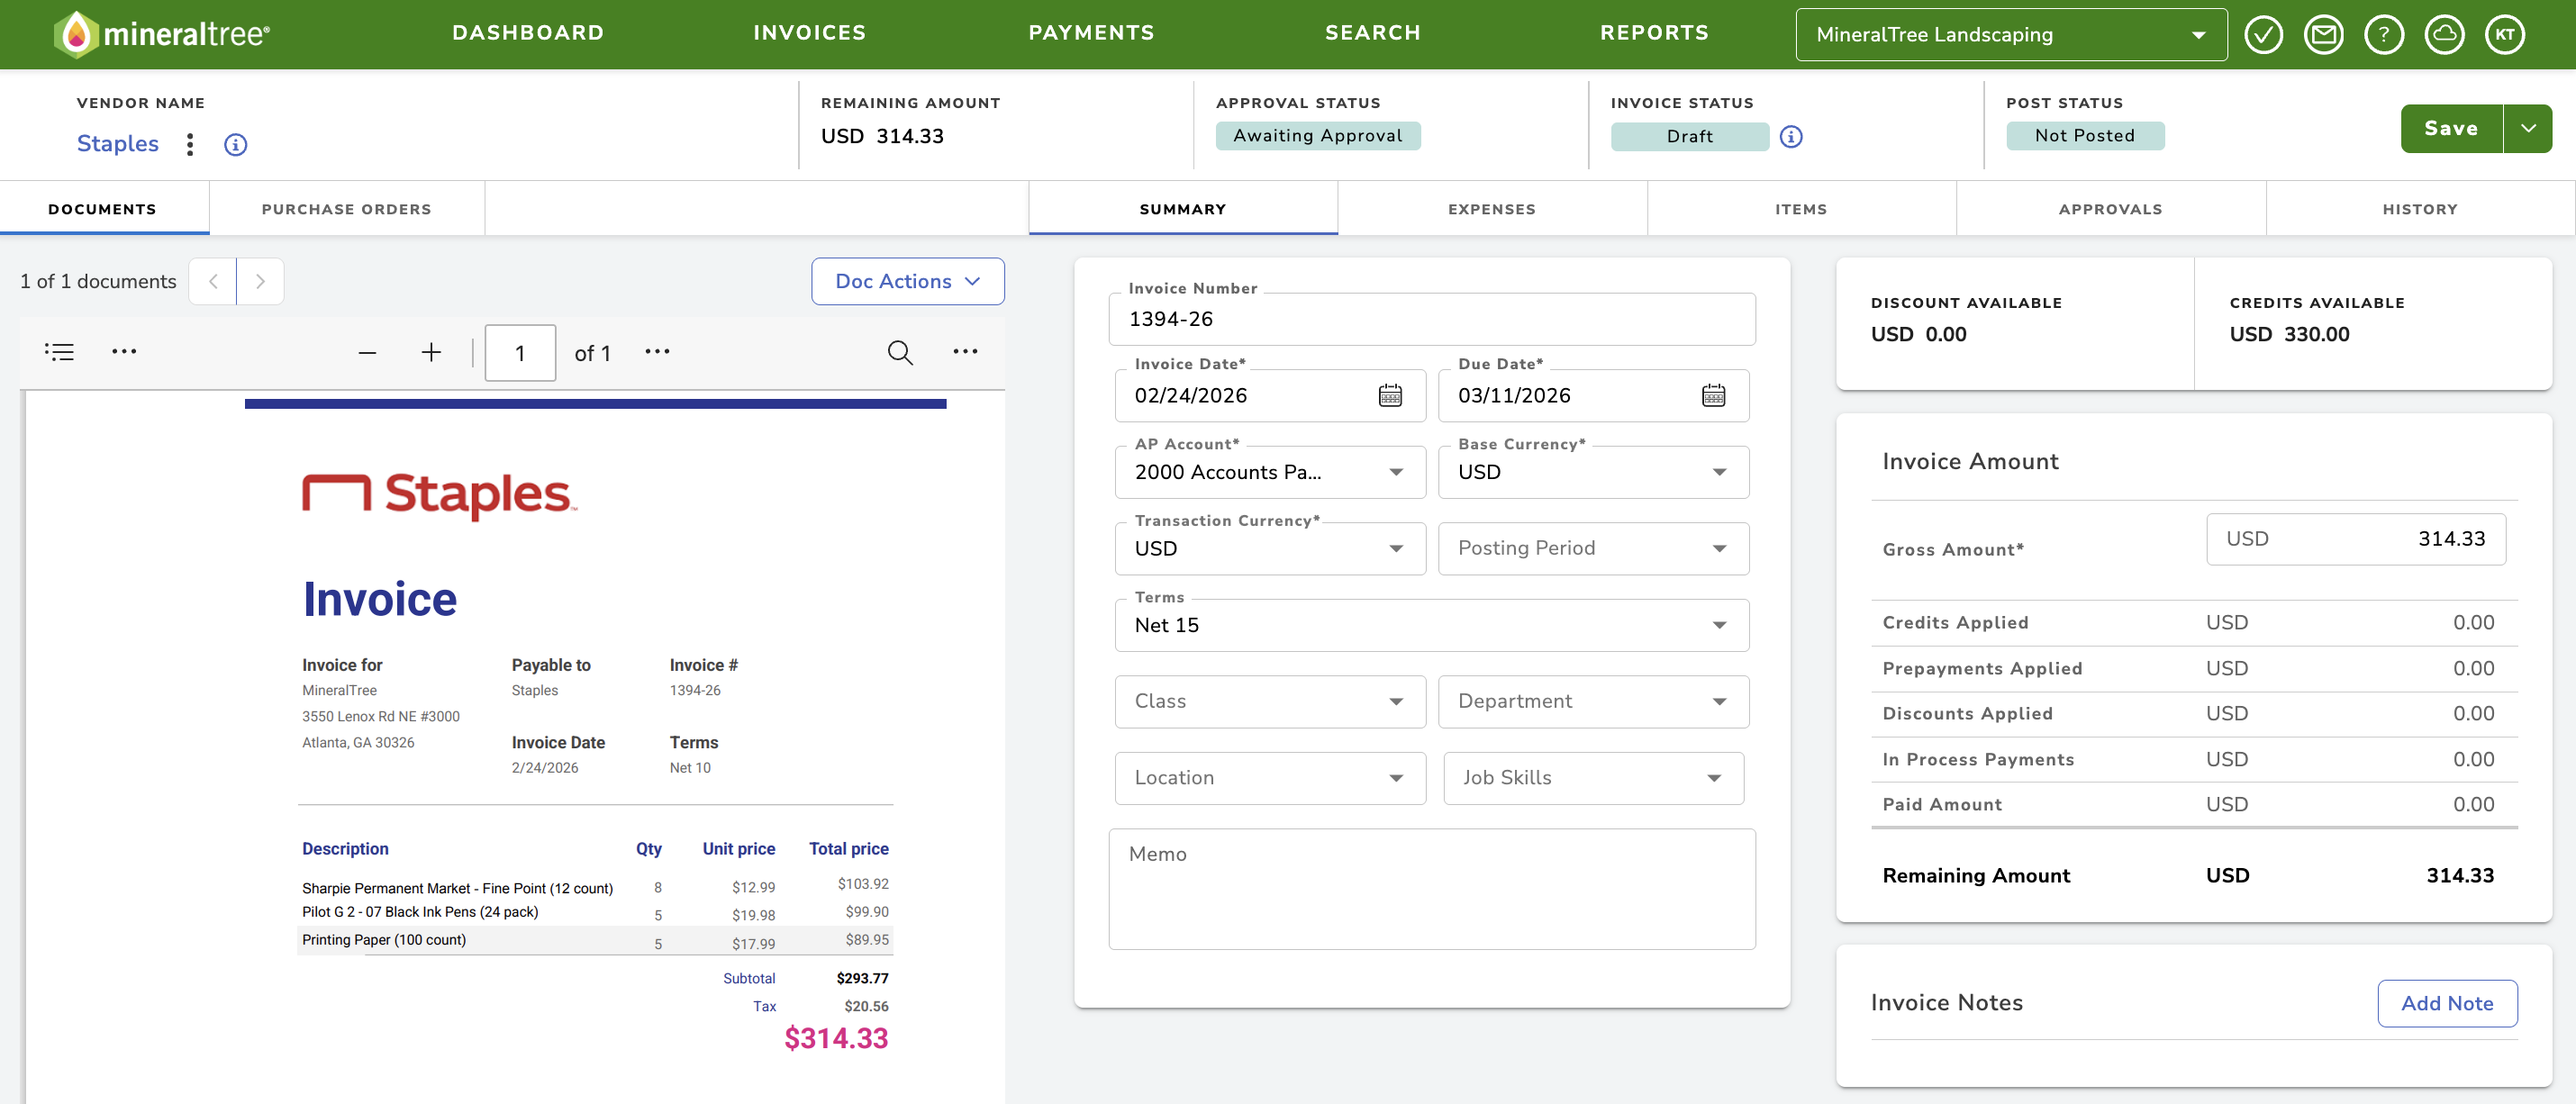
Task: Open the MineralTree Landscaping company selector
Action: point(2011,35)
